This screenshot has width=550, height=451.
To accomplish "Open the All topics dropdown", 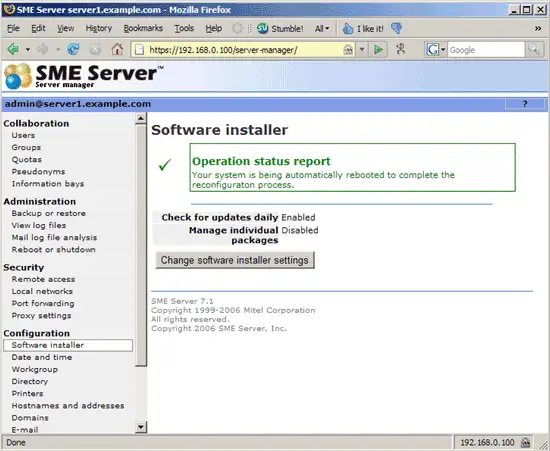I will click(x=322, y=29).
